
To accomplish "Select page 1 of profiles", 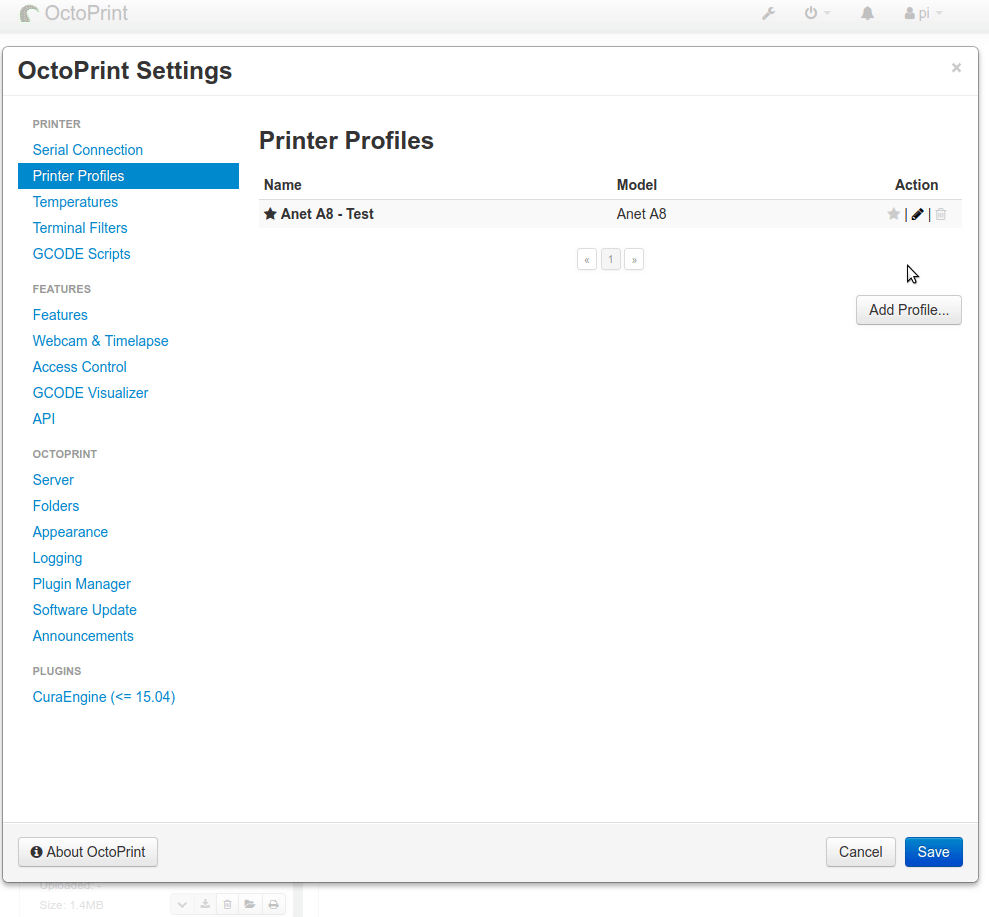I will (611, 260).
